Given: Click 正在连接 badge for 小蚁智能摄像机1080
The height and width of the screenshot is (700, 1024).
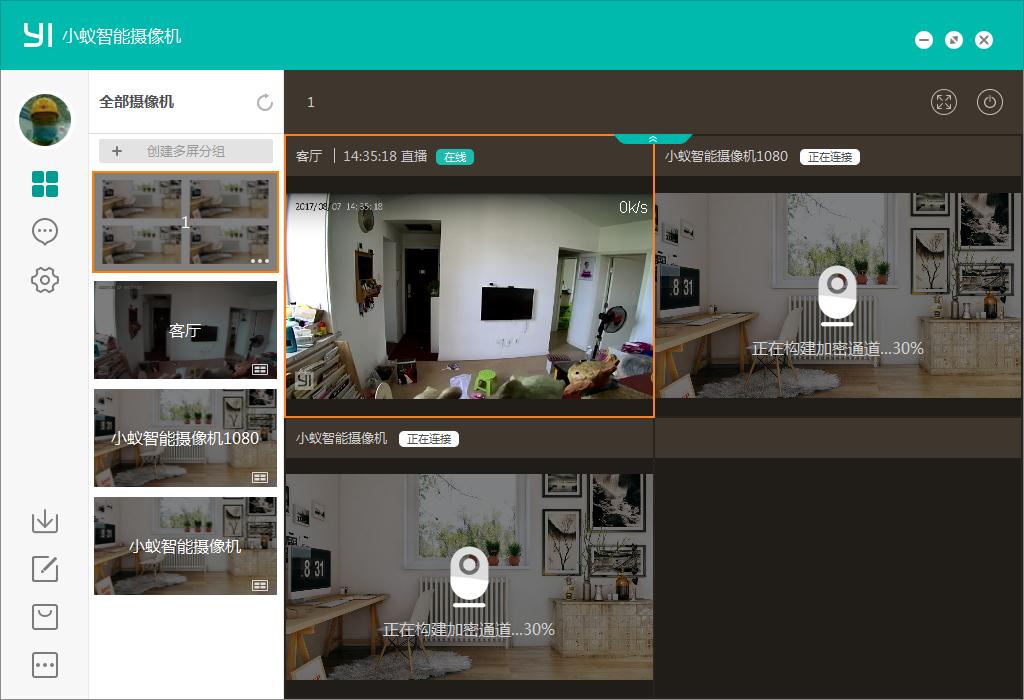Looking at the screenshot, I should pos(830,157).
